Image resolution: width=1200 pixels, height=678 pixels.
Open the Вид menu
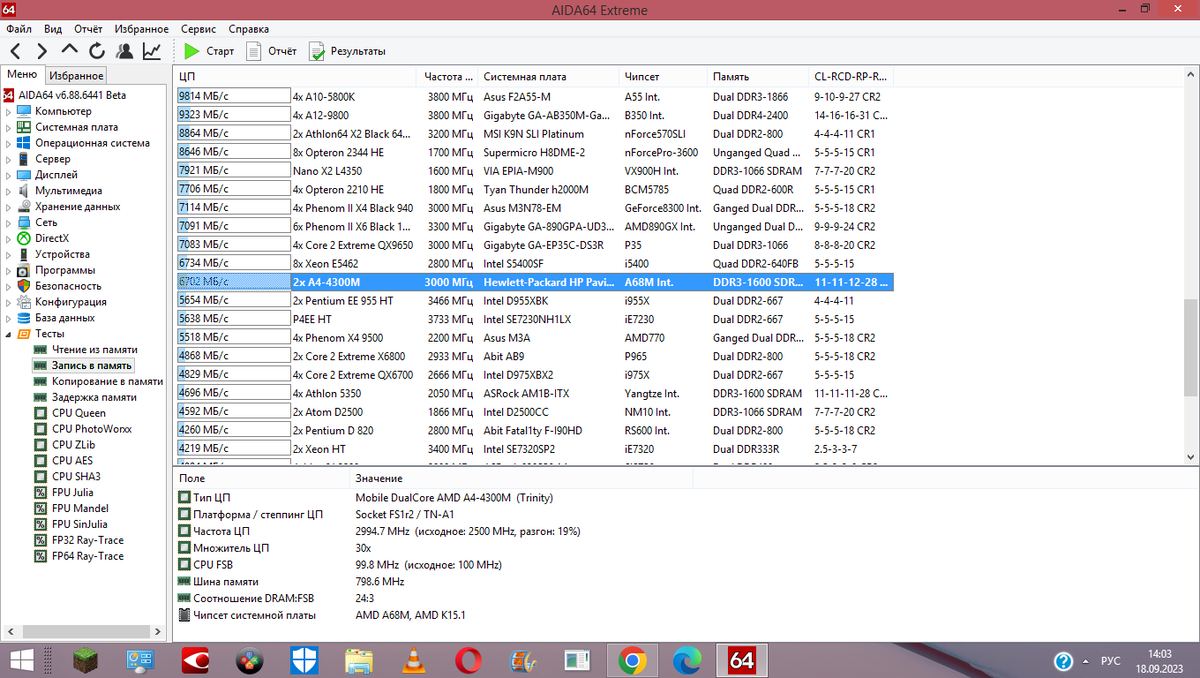(x=53, y=29)
